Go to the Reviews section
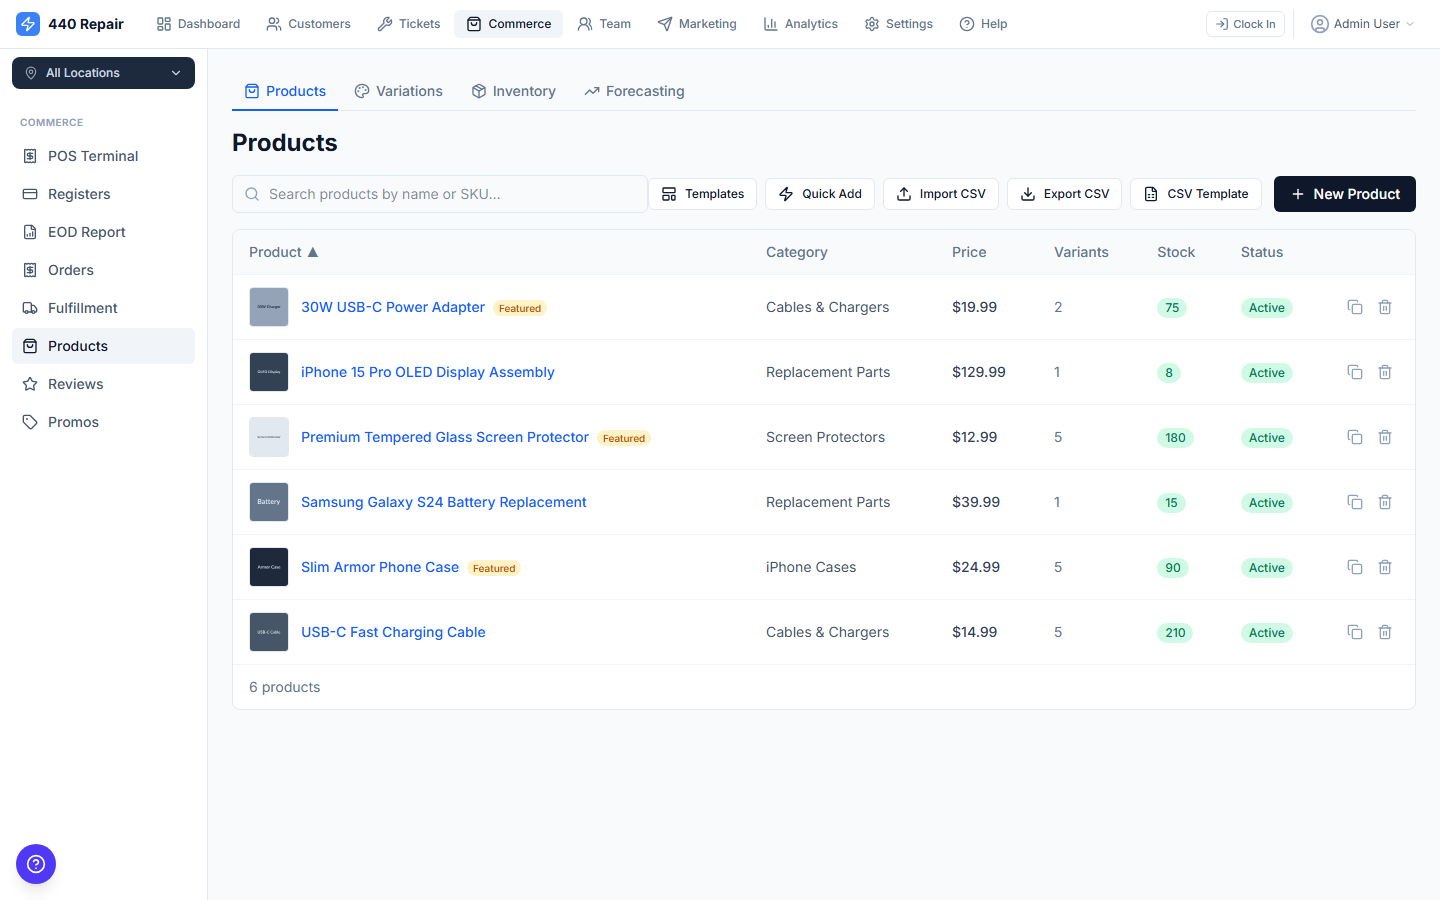The width and height of the screenshot is (1440, 900). coord(75,383)
